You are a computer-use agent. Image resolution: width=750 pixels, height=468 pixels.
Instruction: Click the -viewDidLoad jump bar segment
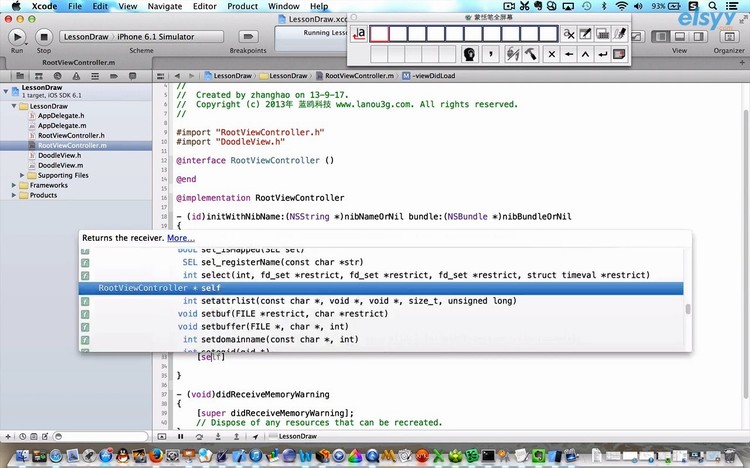[x=429, y=76]
